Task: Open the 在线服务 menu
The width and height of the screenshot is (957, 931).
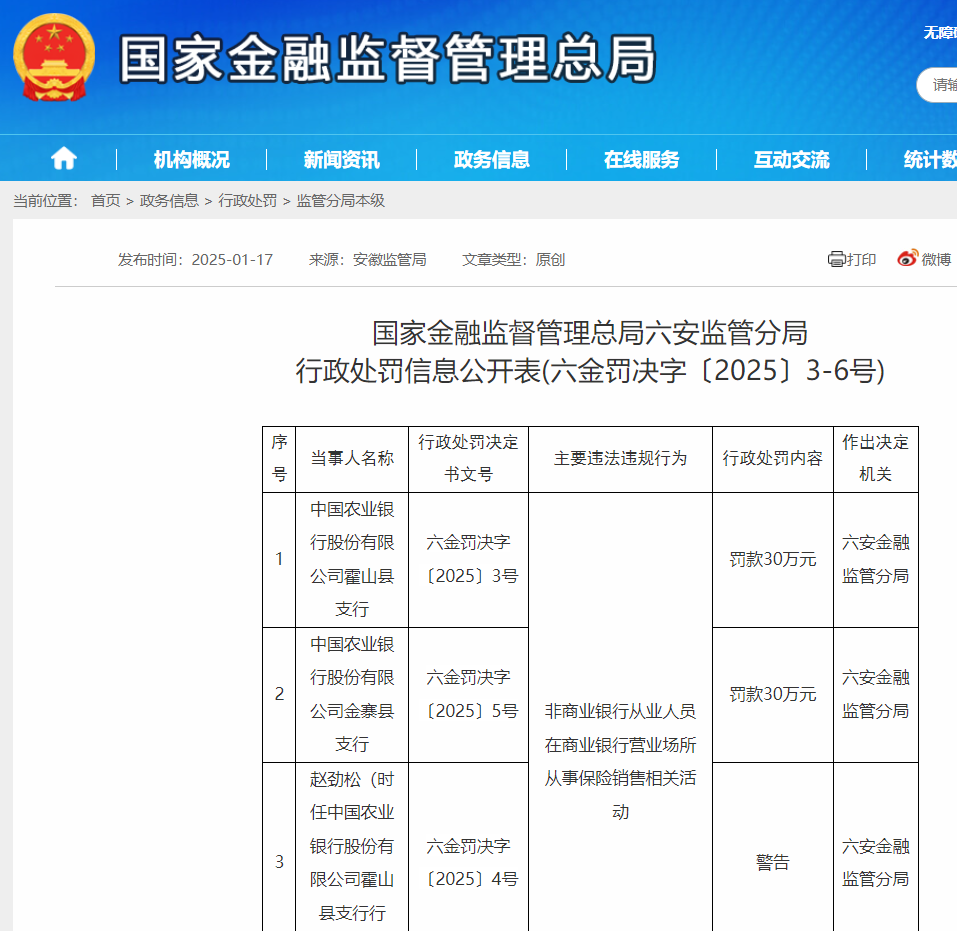Action: 641,159
